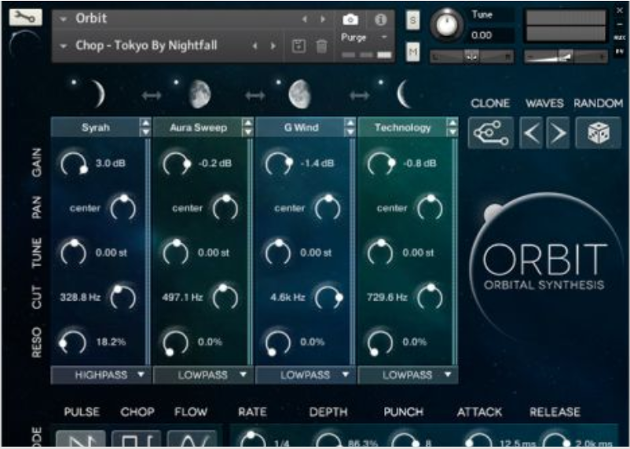Step the G Wind sound selector arrows
630x449 pixels.
[x=350, y=127]
